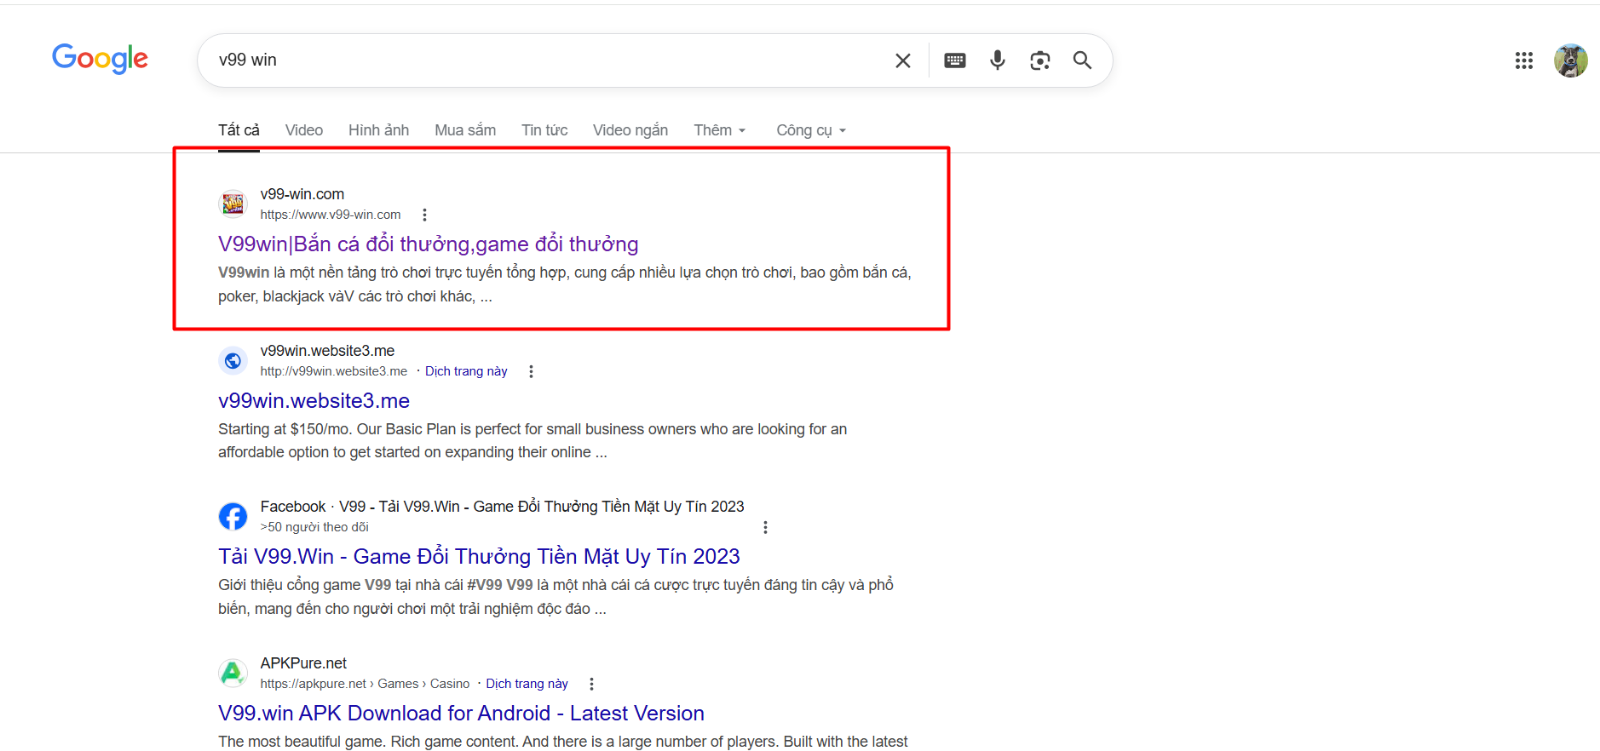
Task: Click the magnifier search button
Action: [1082, 61]
